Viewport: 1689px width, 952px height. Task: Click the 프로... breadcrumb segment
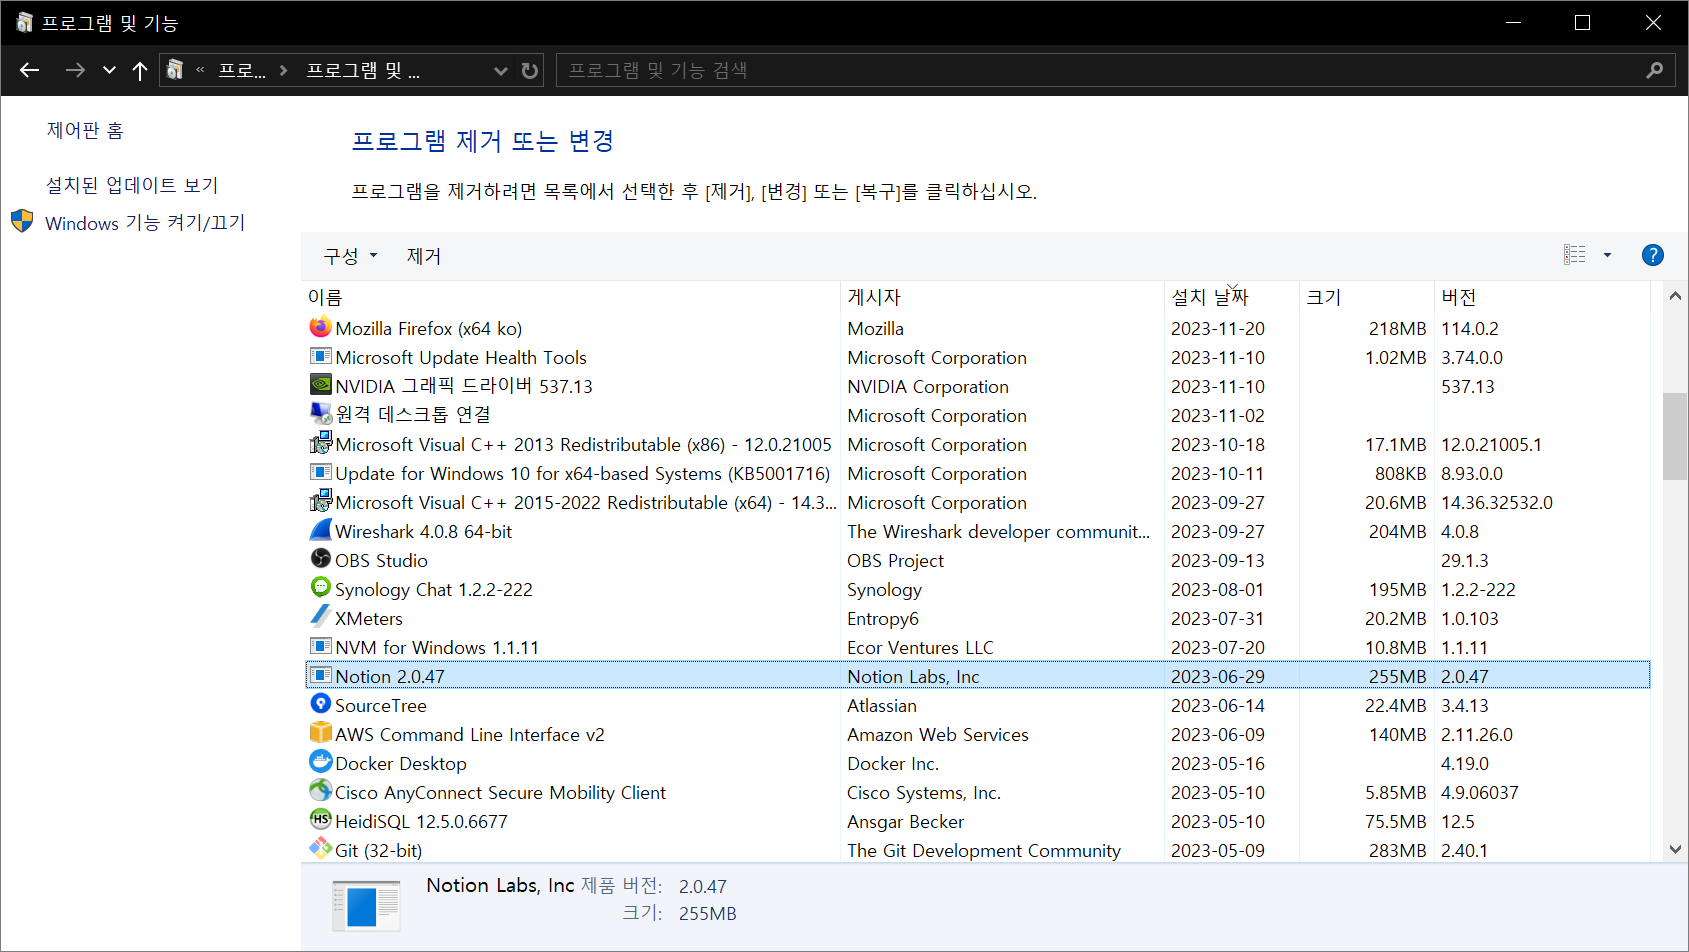coord(242,70)
